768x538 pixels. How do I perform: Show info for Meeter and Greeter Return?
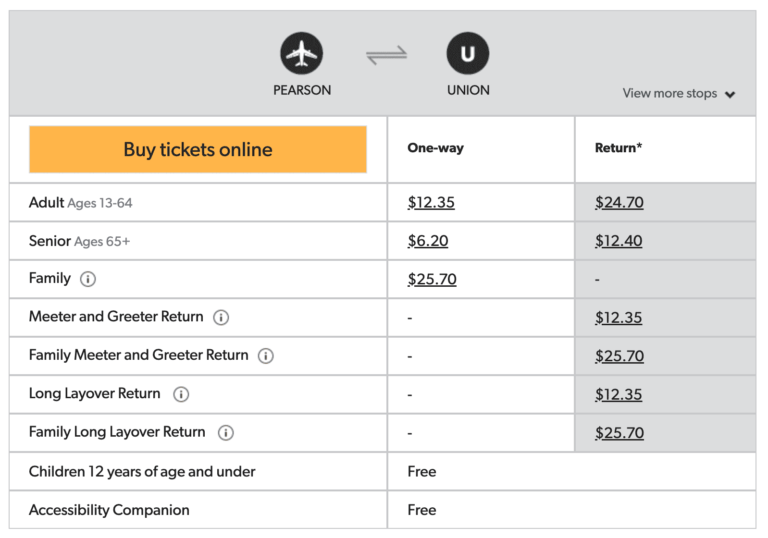(221, 317)
